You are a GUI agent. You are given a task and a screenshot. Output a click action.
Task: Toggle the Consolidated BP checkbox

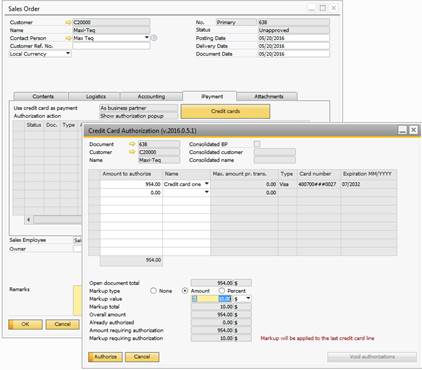pyautogui.click(x=257, y=144)
